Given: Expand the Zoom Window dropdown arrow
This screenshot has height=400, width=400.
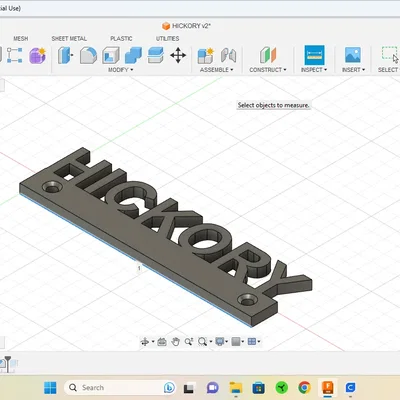Looking at the screenshot, I should point(211,342).
